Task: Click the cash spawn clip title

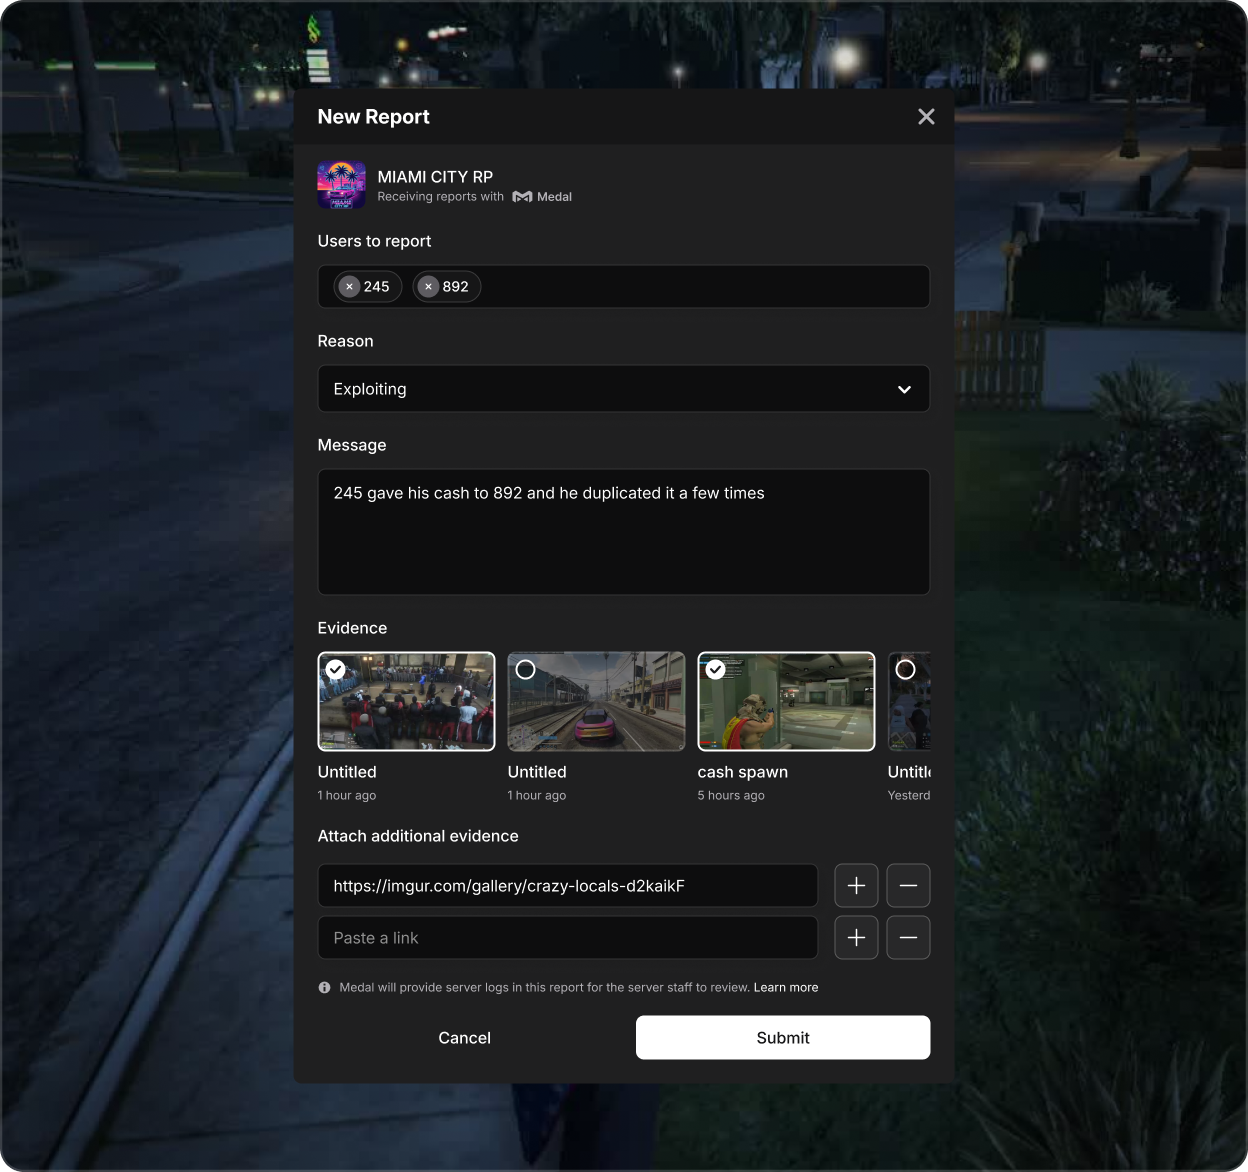Action: [743, 772]
